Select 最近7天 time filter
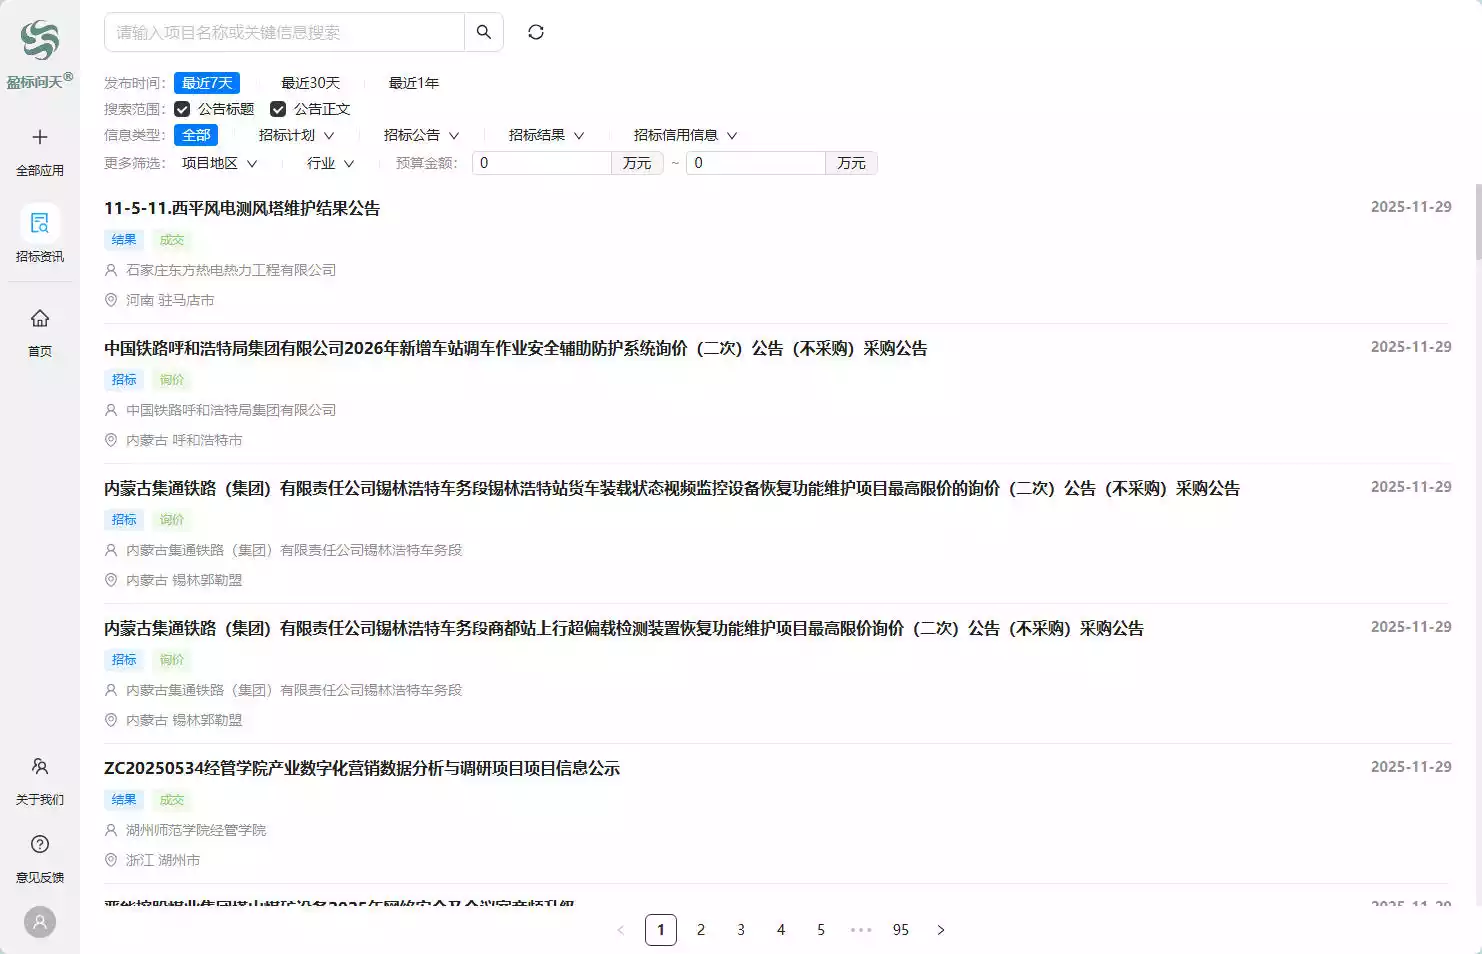Screen dimensions: 1482x954 (x=207, y=83)
